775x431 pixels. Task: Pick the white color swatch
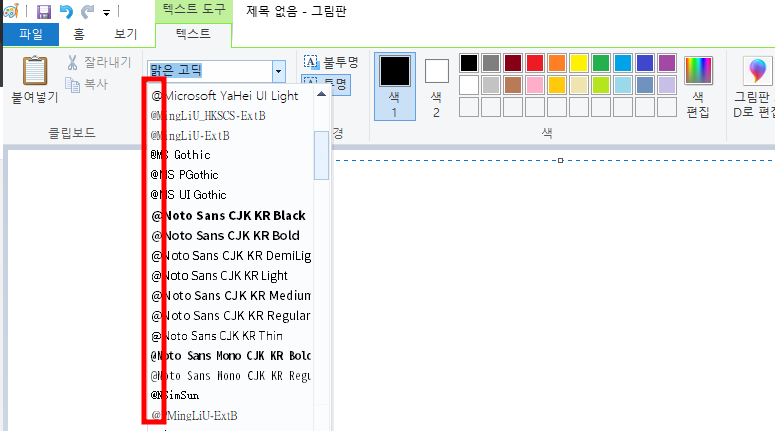pyautogui.click(x=469, y=85)
